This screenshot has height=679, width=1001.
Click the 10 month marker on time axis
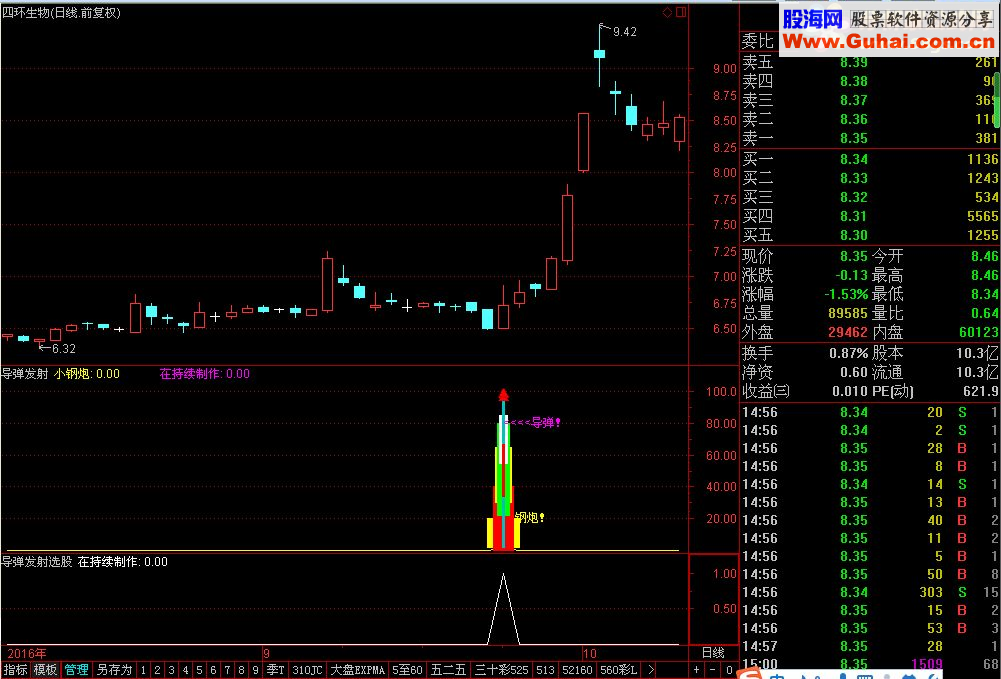click(589, 653)
